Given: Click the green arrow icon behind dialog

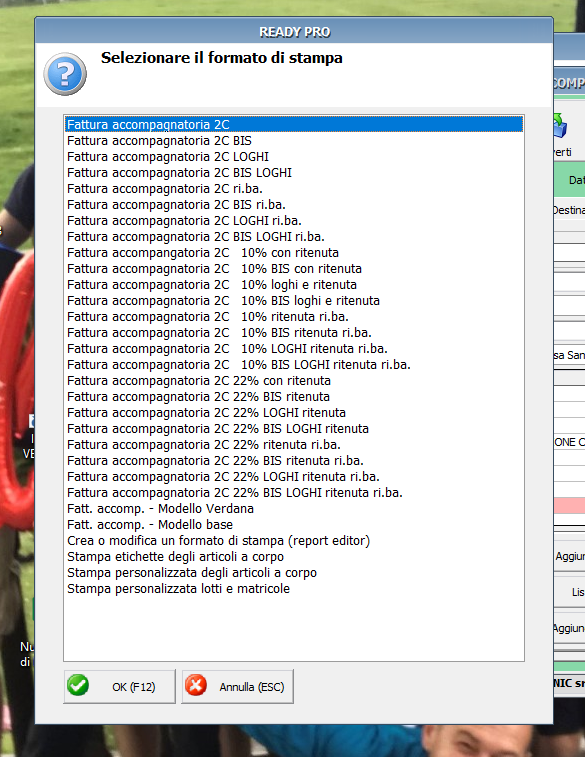Looking at the screenshot, I should [560, 126].
